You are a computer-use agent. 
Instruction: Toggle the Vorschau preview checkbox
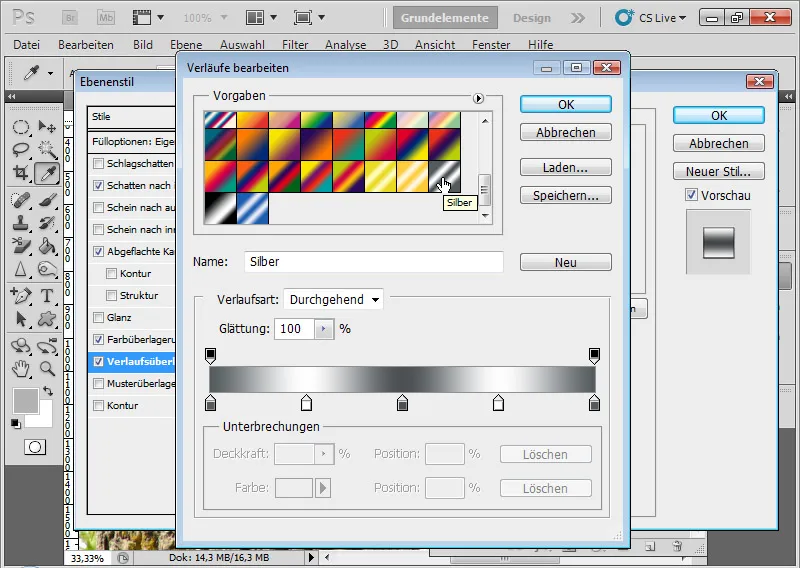pyautogui.click(x=691, y=195)
